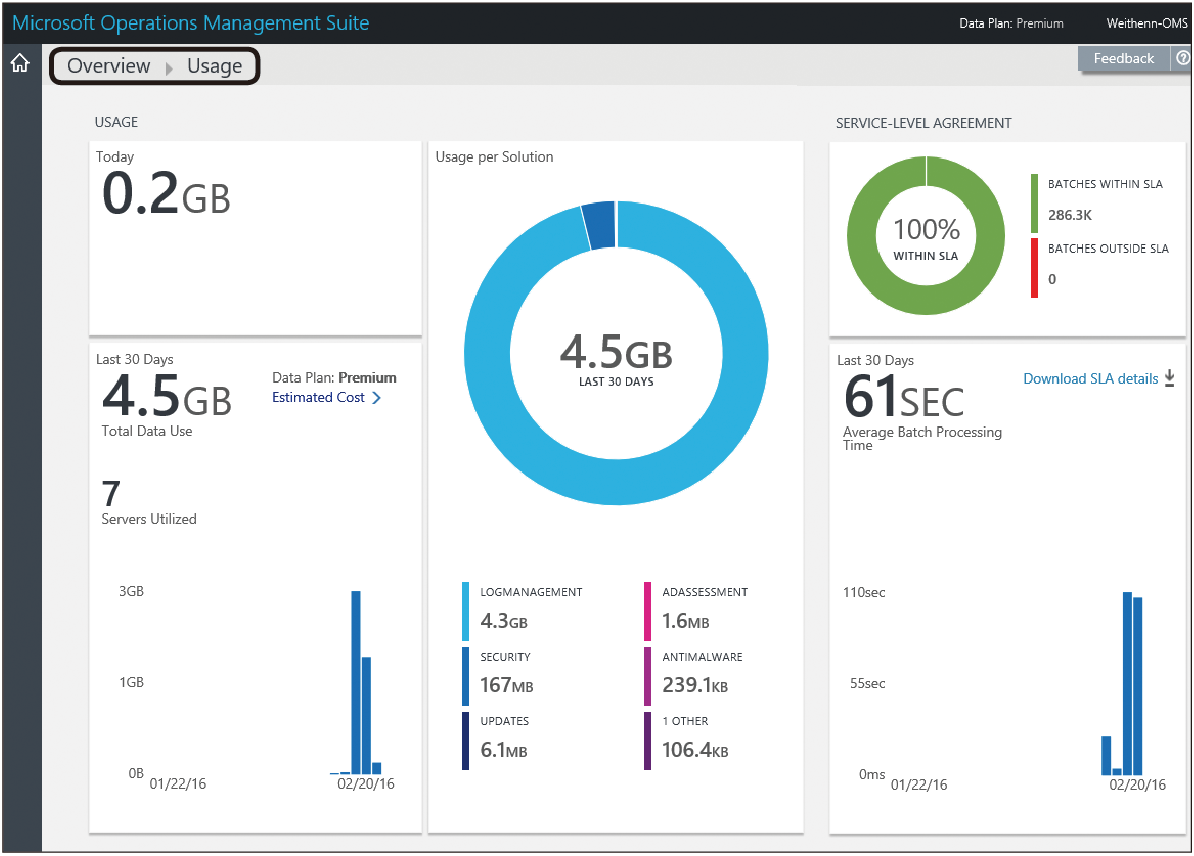Click the small dark blue donut segment
Image resolution: width=1194 pixels, height=856 pixels.
pos(599,225)
